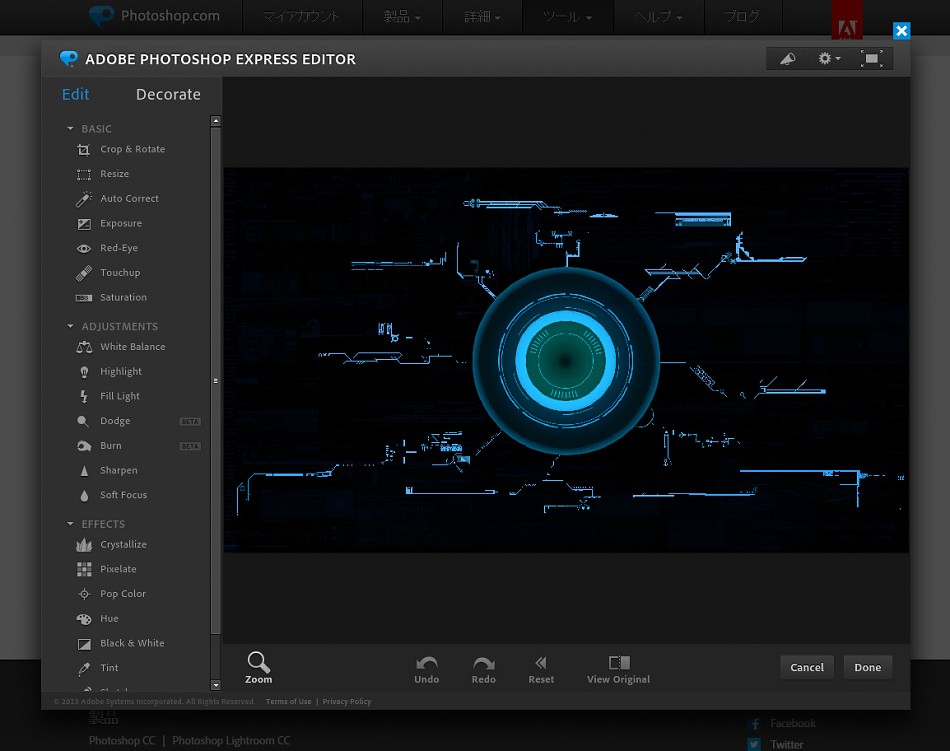Collapse the EFFECTS section

tap(70, 524)
